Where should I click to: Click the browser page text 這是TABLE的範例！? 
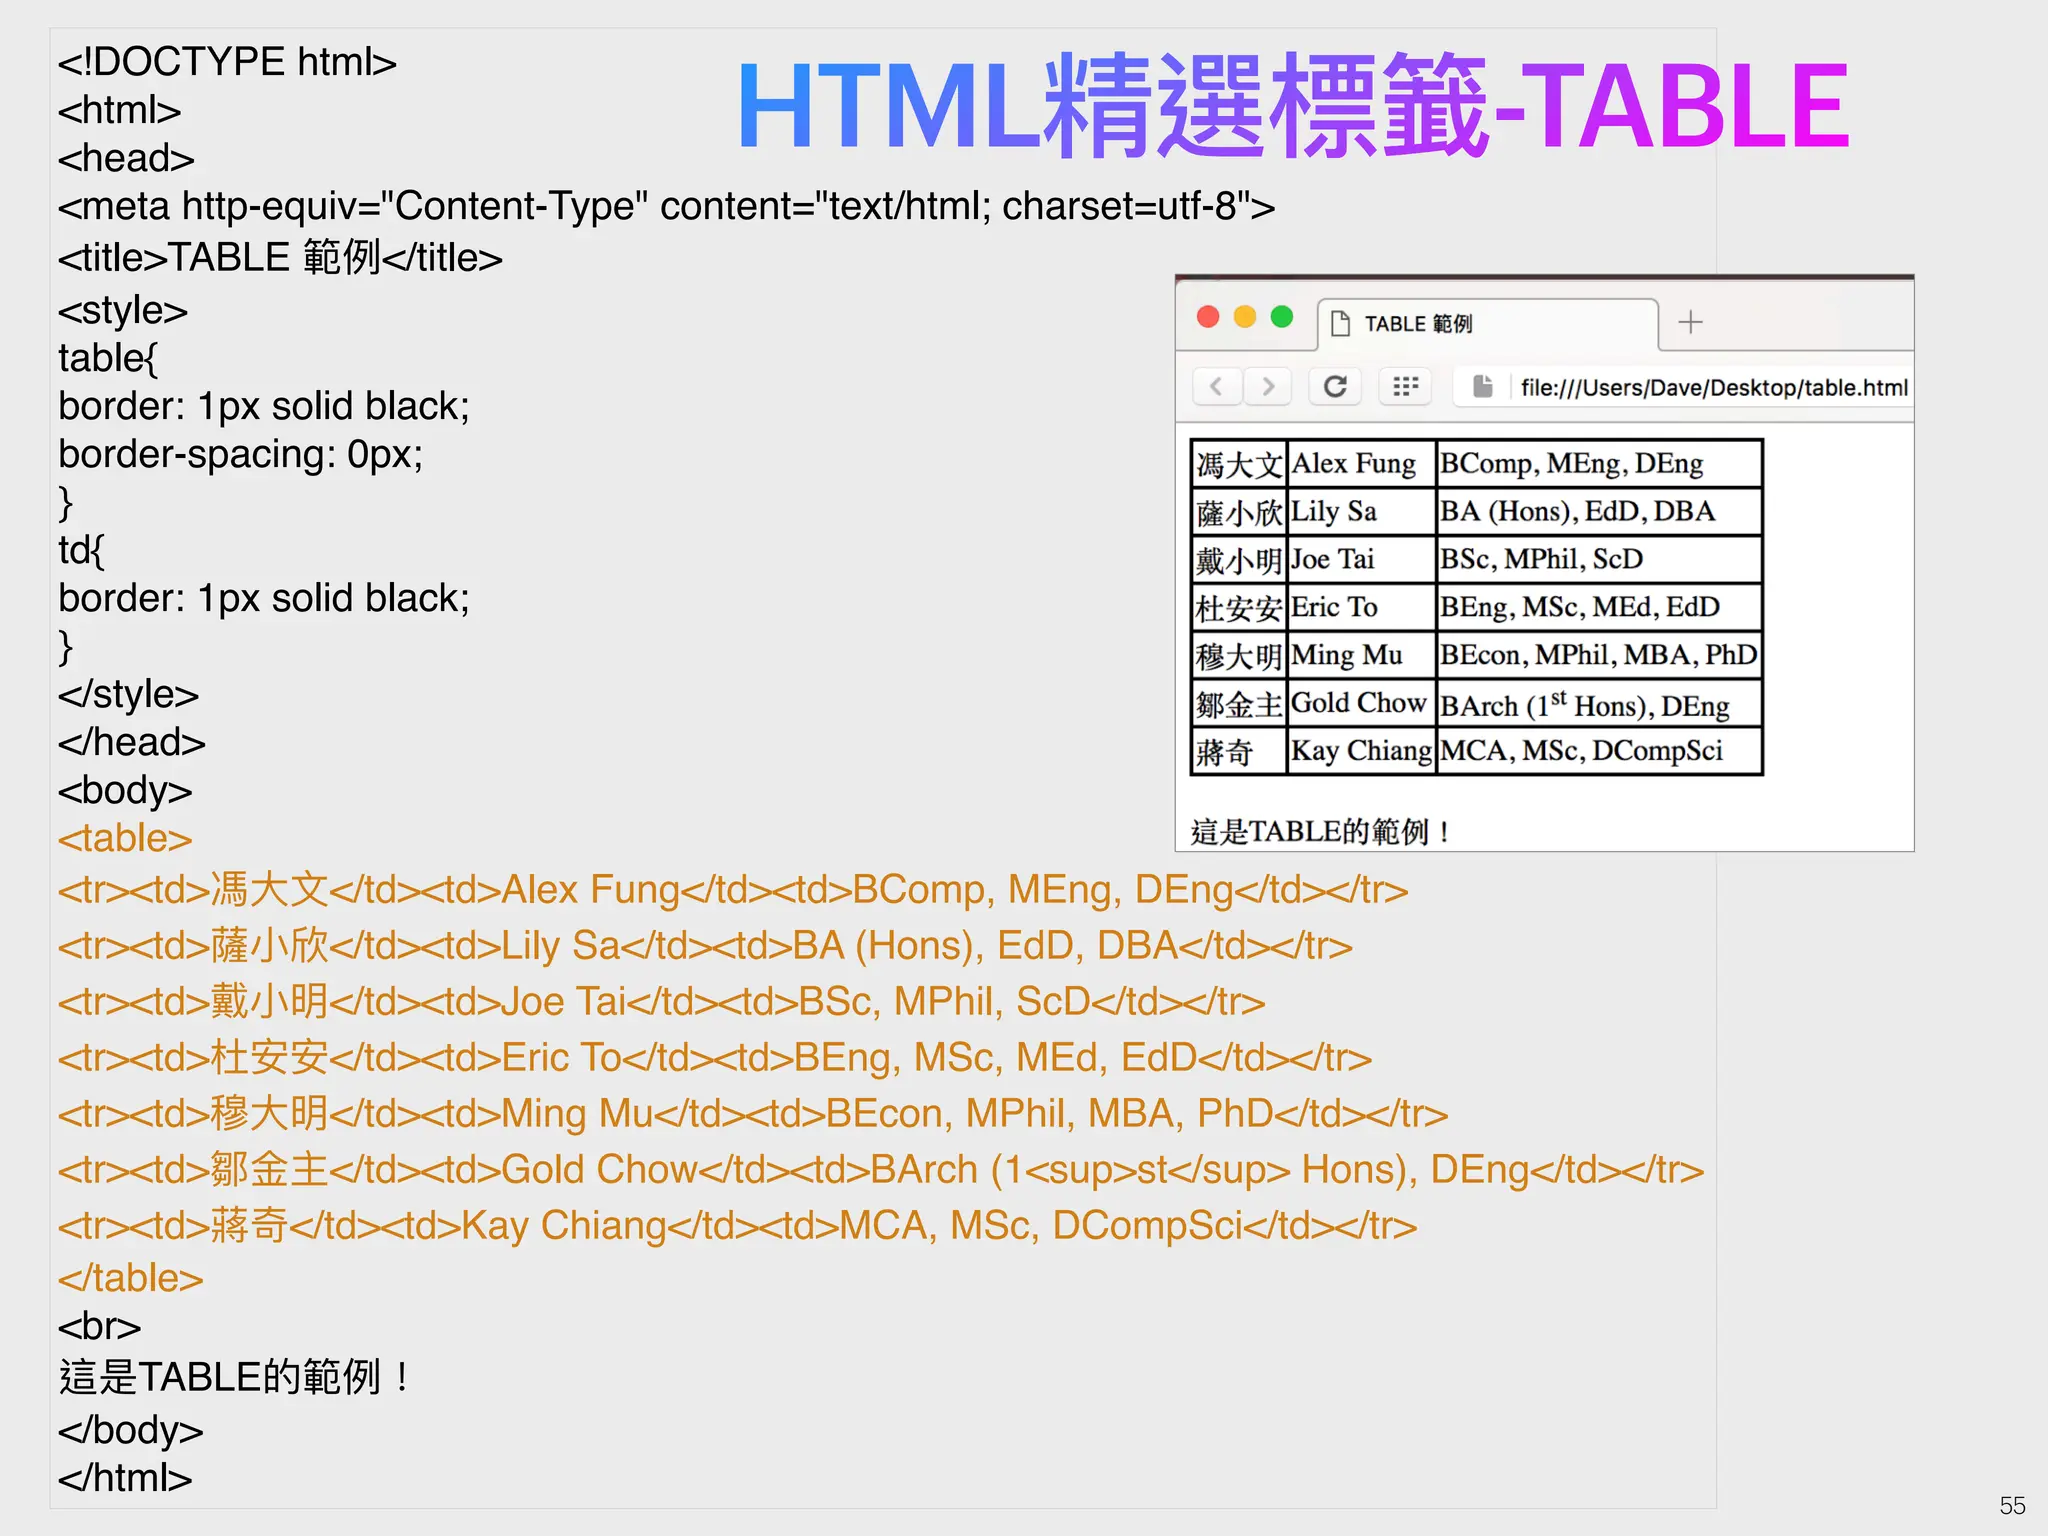click(1321, 831)
